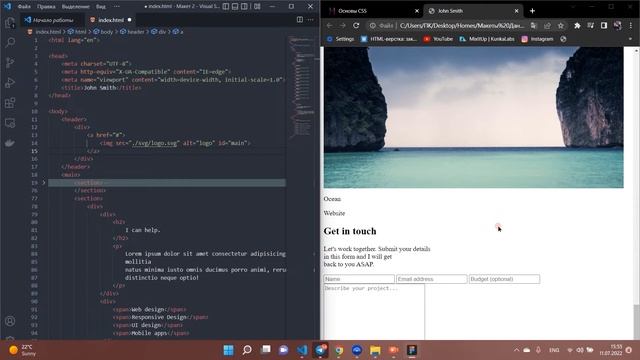Image resolution: width=640 pixels, height=360 pixels.
Task: Open Accounts menu in VS Code
Action: pyautogui.click(x=10, y=321)
